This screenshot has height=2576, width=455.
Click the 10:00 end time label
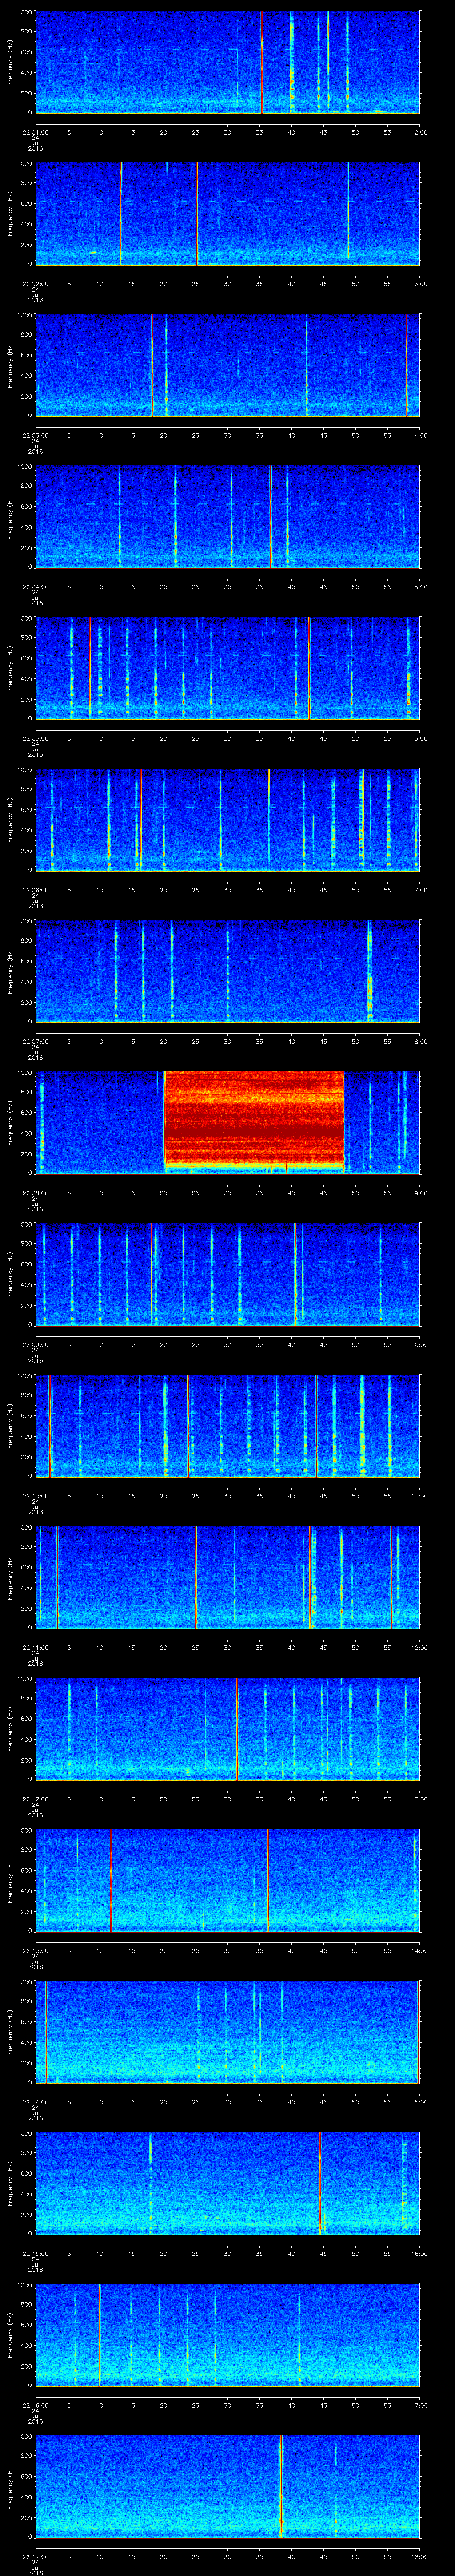[419, 1345]
